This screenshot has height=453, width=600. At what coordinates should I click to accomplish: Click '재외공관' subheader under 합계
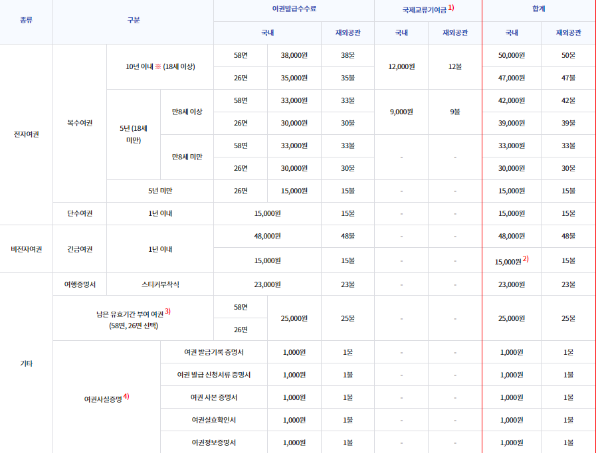tap(568, 33)
